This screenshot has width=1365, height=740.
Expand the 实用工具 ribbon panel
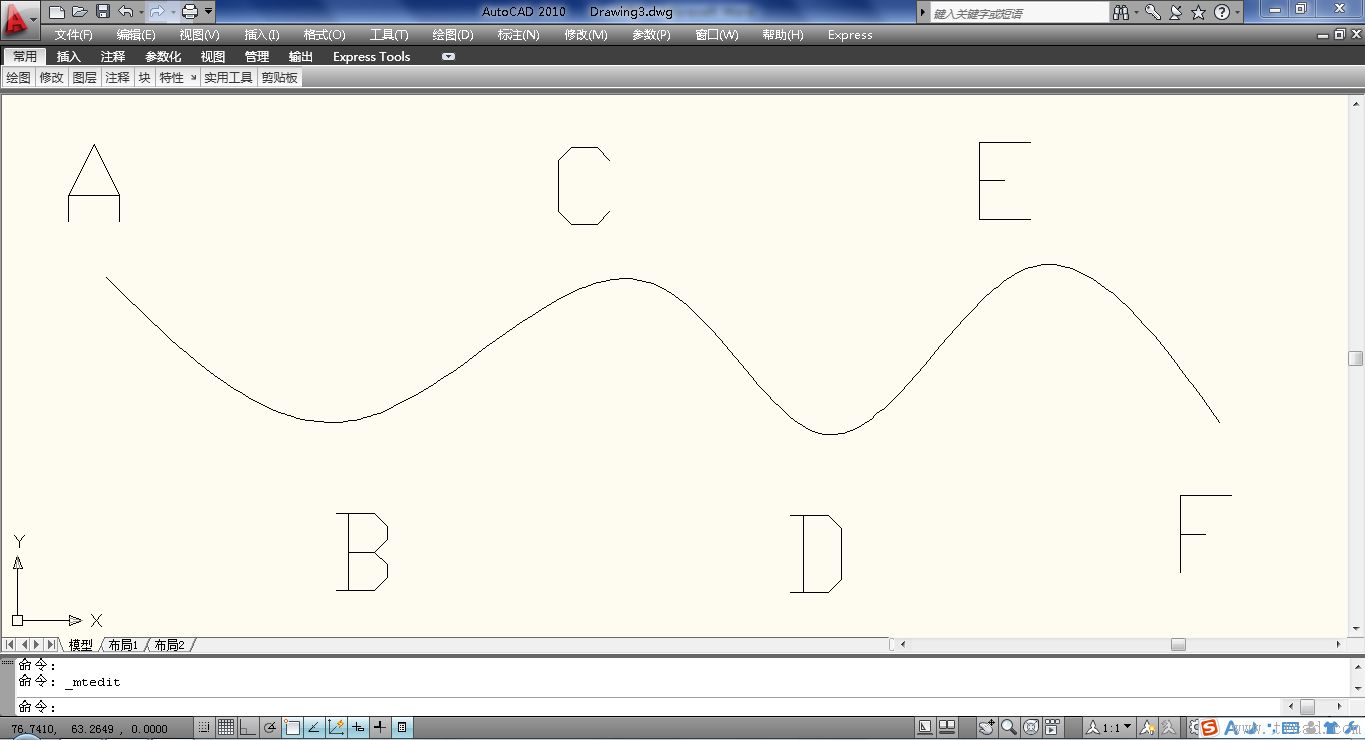[228, 78]
